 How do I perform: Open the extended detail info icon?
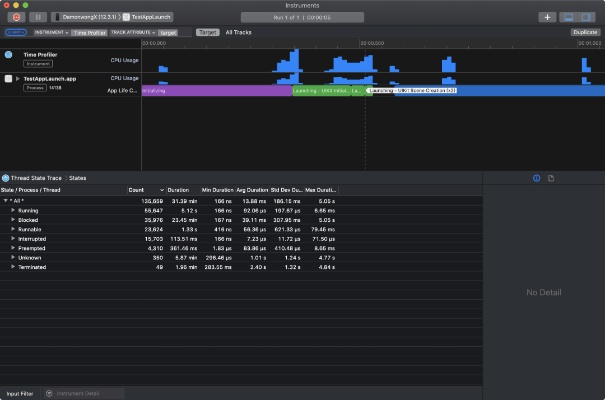pos(536,177)
